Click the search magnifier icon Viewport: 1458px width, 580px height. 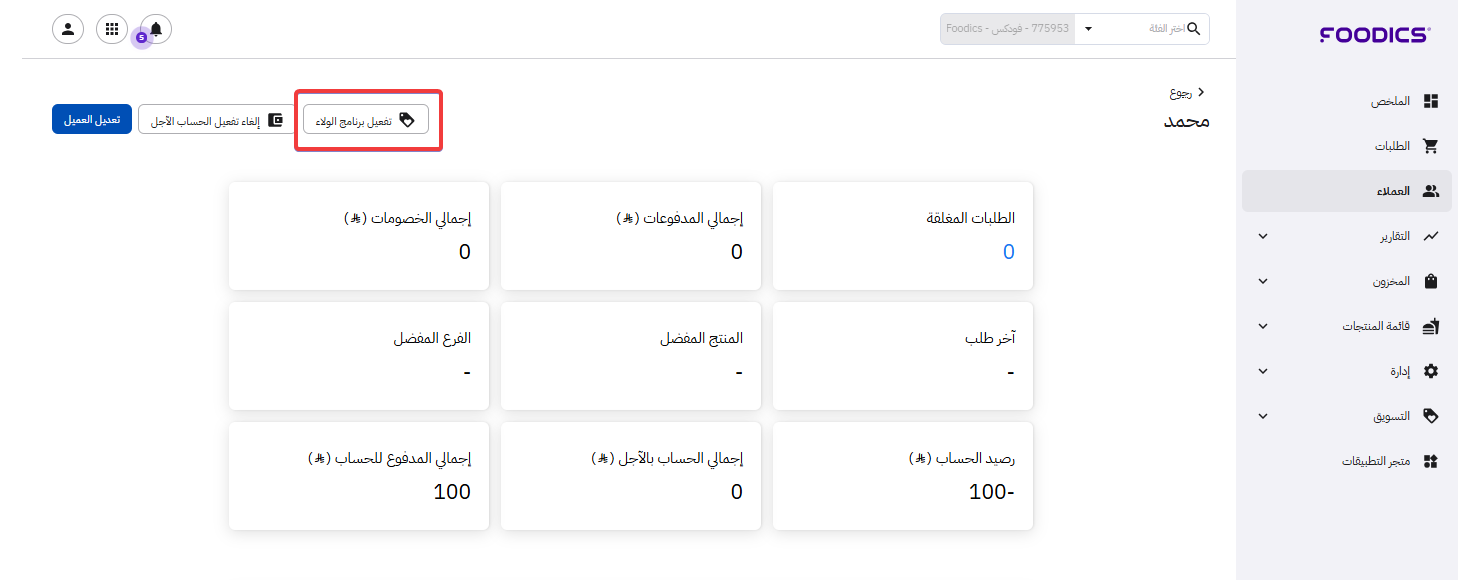pyautogui.click(x=1193, y=29)
